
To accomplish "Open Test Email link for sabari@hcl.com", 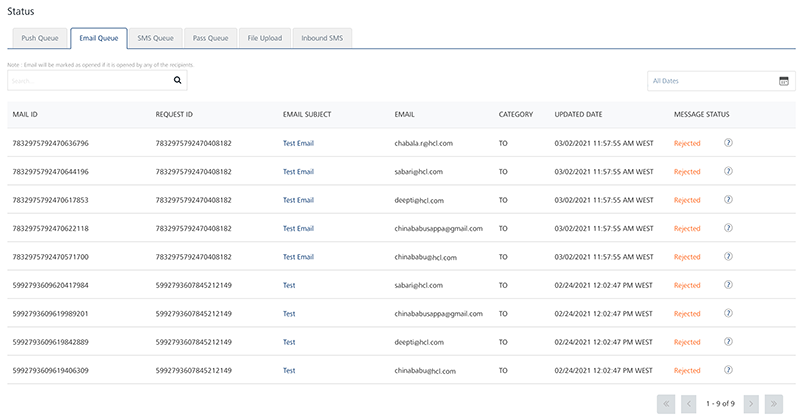I will 298,172.
